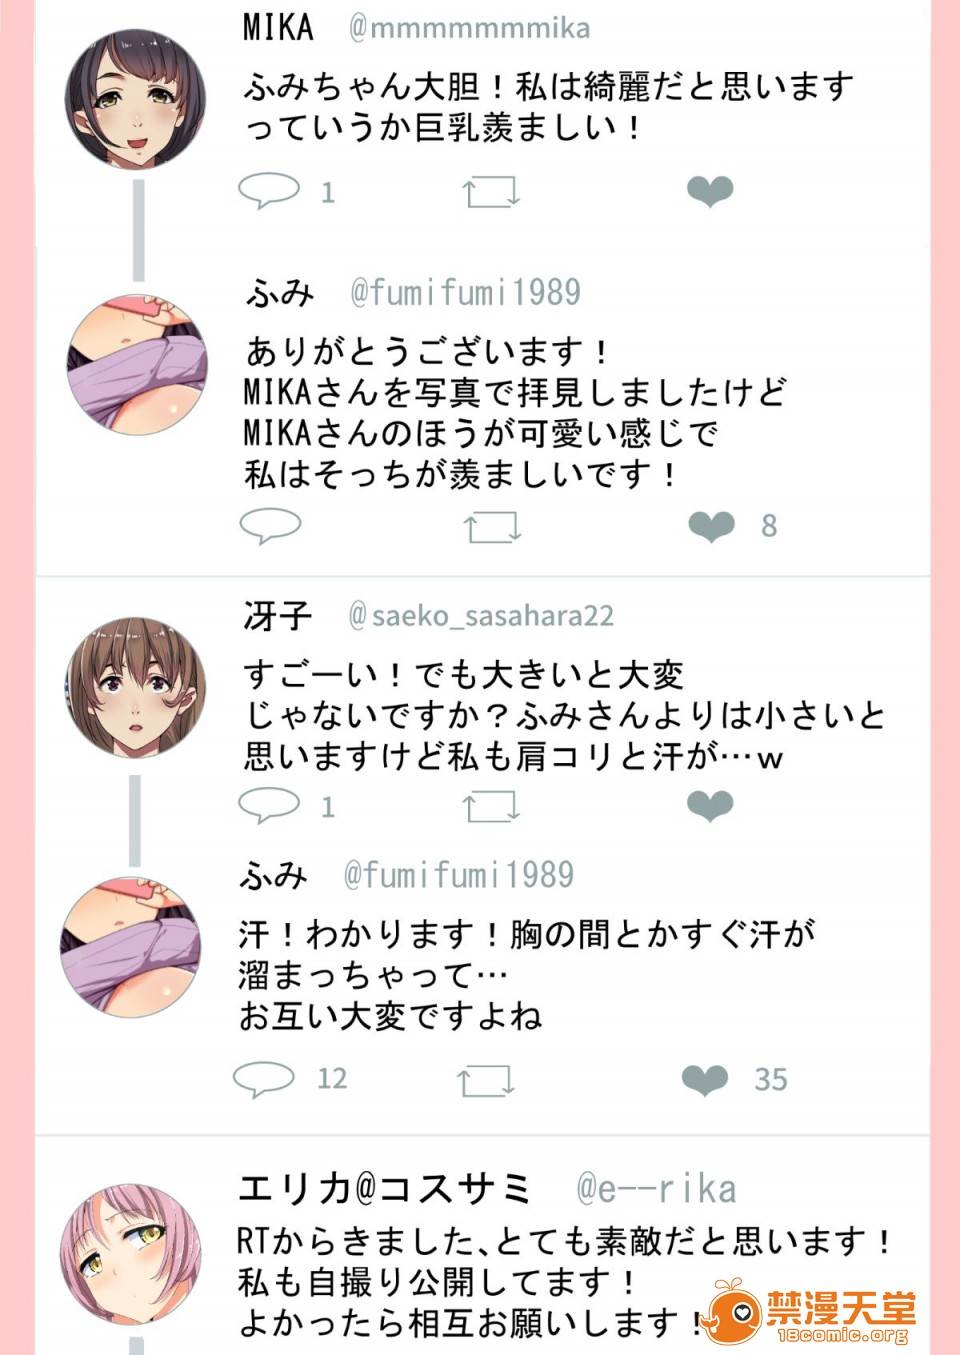
Task: Open MIKA's profile picture
Action: [136, 98]
